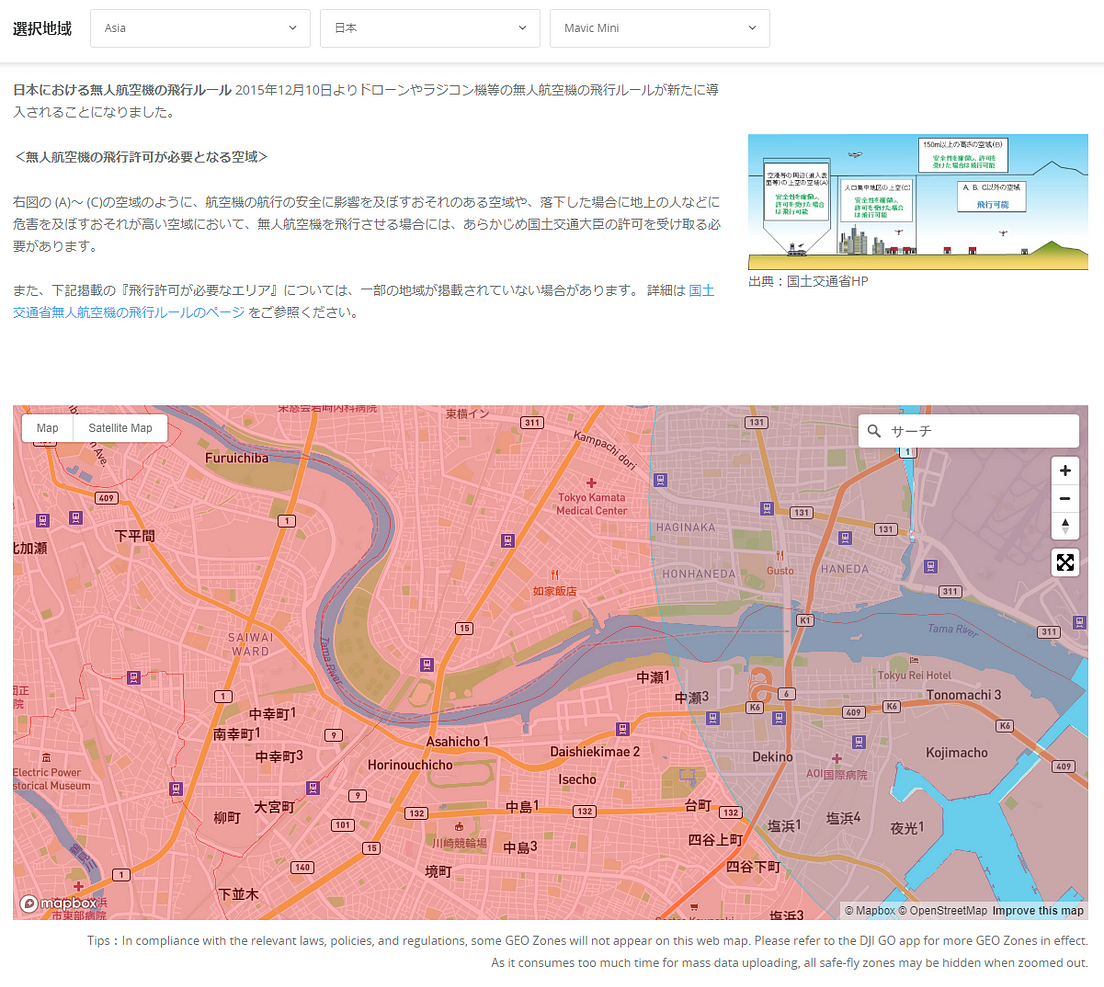This screenshot has height=987, width=1104.
Task: Click the Tokyu Rei Hotel icon
Action: coord(914,660)
